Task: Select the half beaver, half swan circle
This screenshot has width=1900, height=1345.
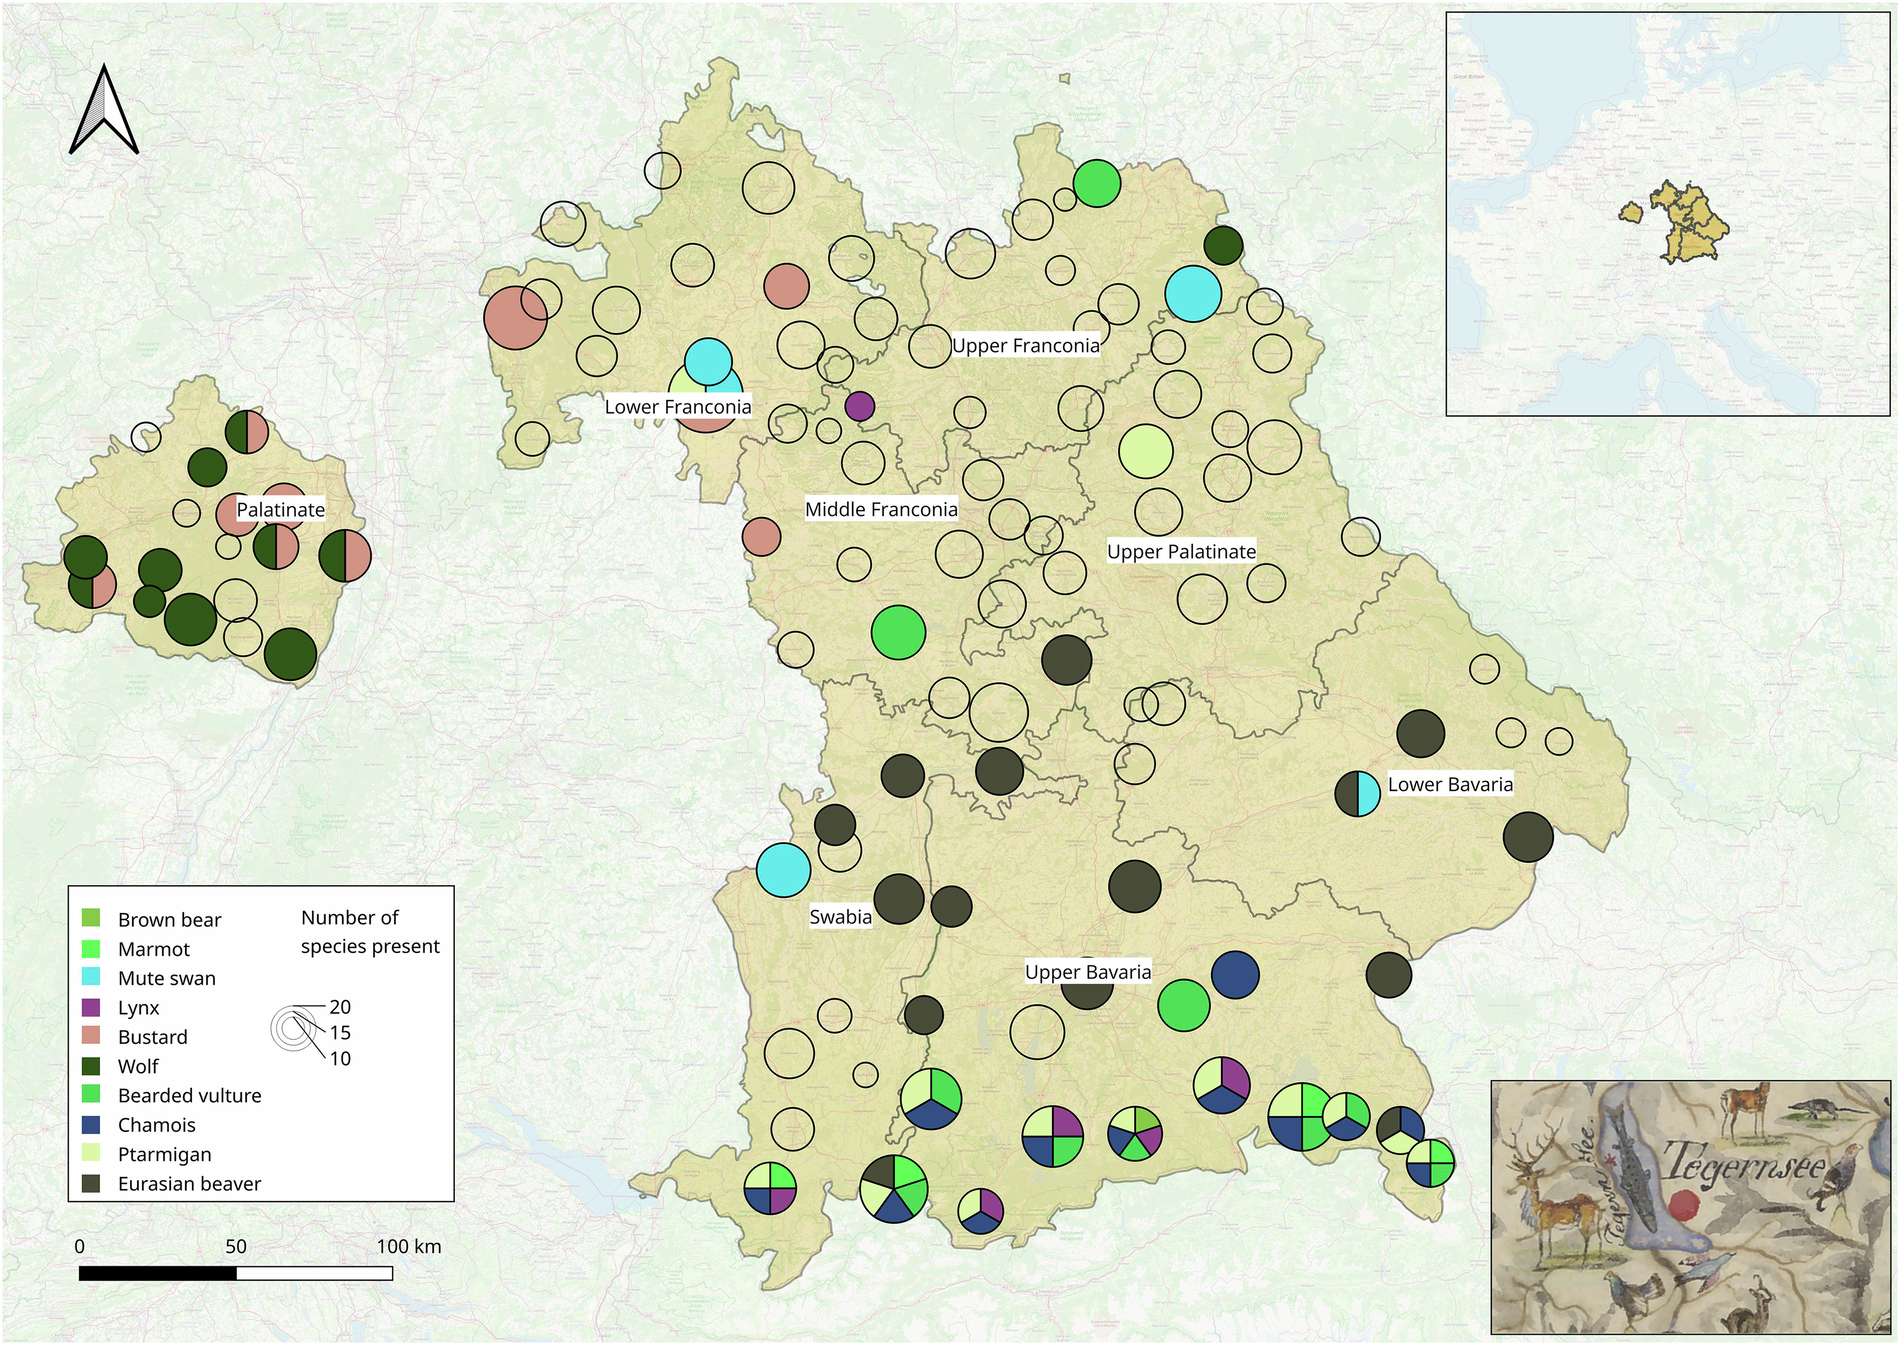Action: click(x=1358, y=794)
